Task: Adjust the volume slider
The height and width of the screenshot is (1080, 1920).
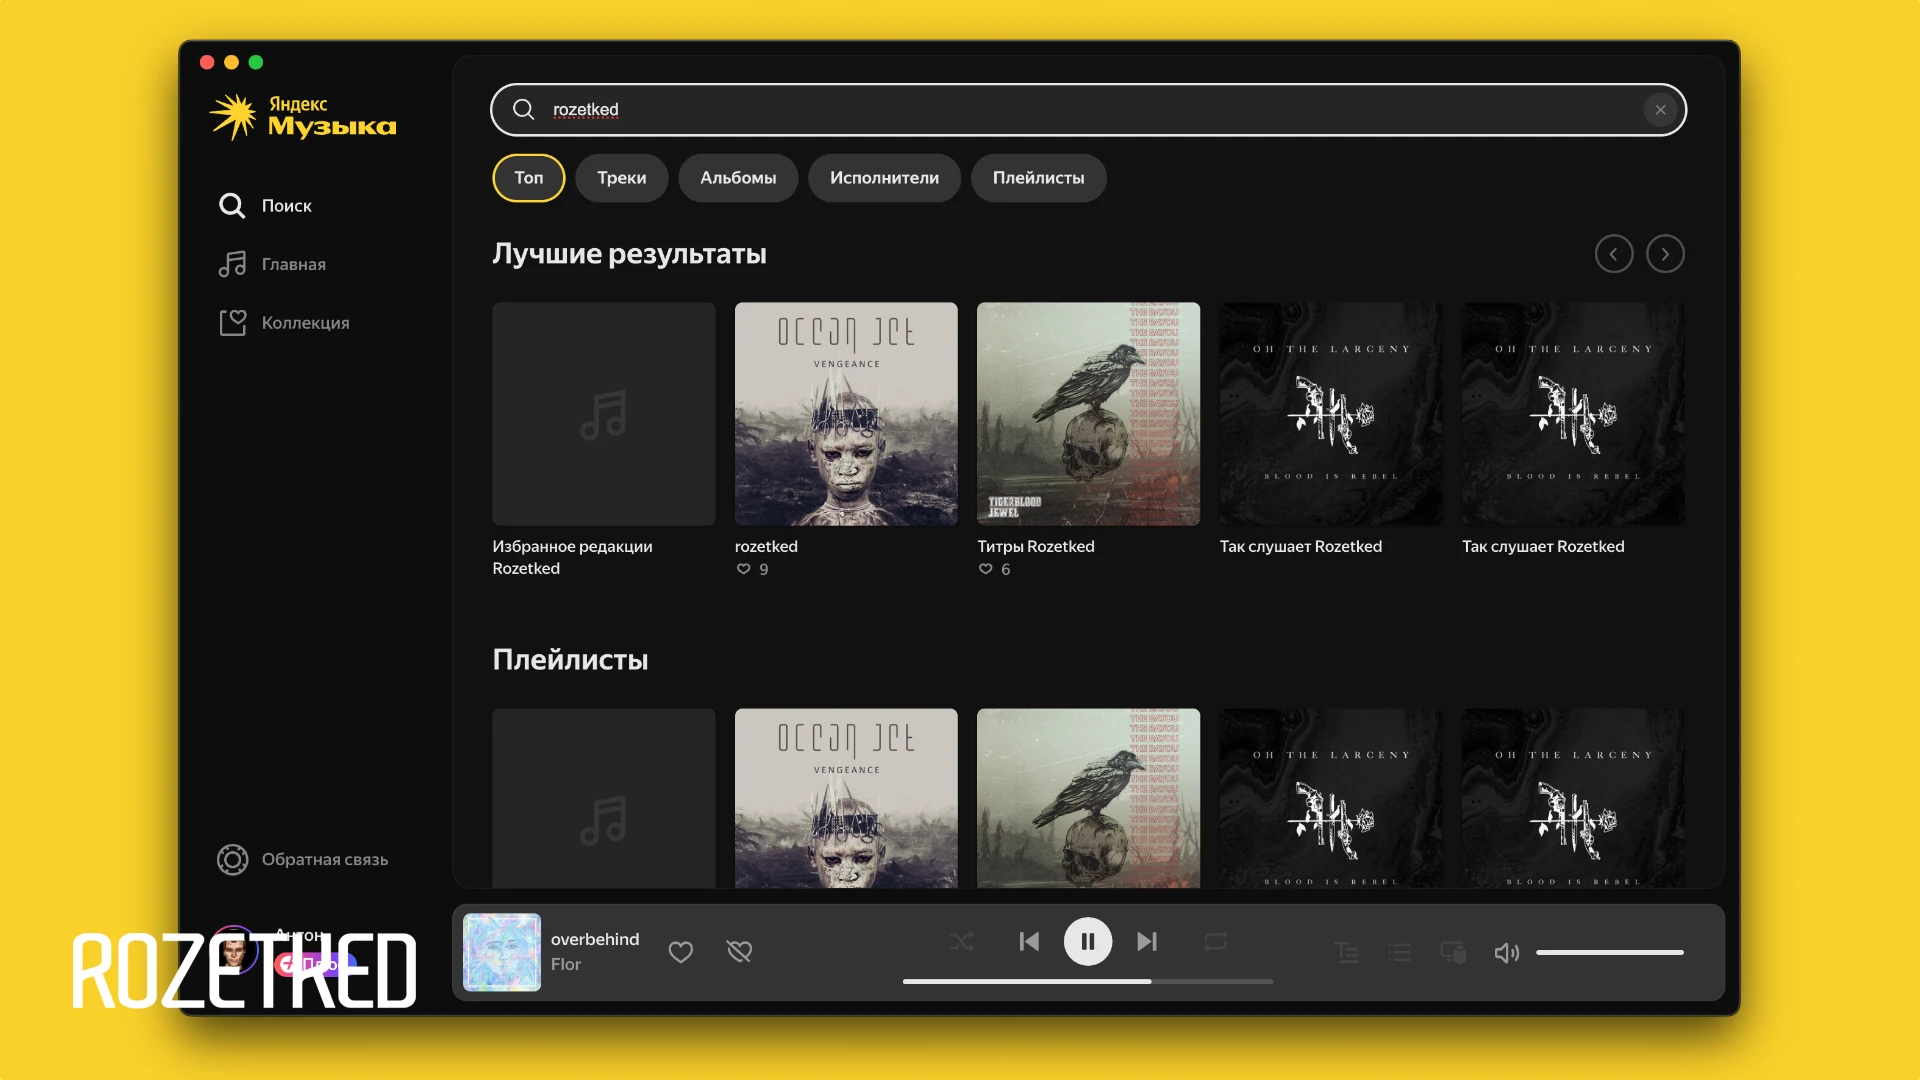Action: tap(1609, 953)
